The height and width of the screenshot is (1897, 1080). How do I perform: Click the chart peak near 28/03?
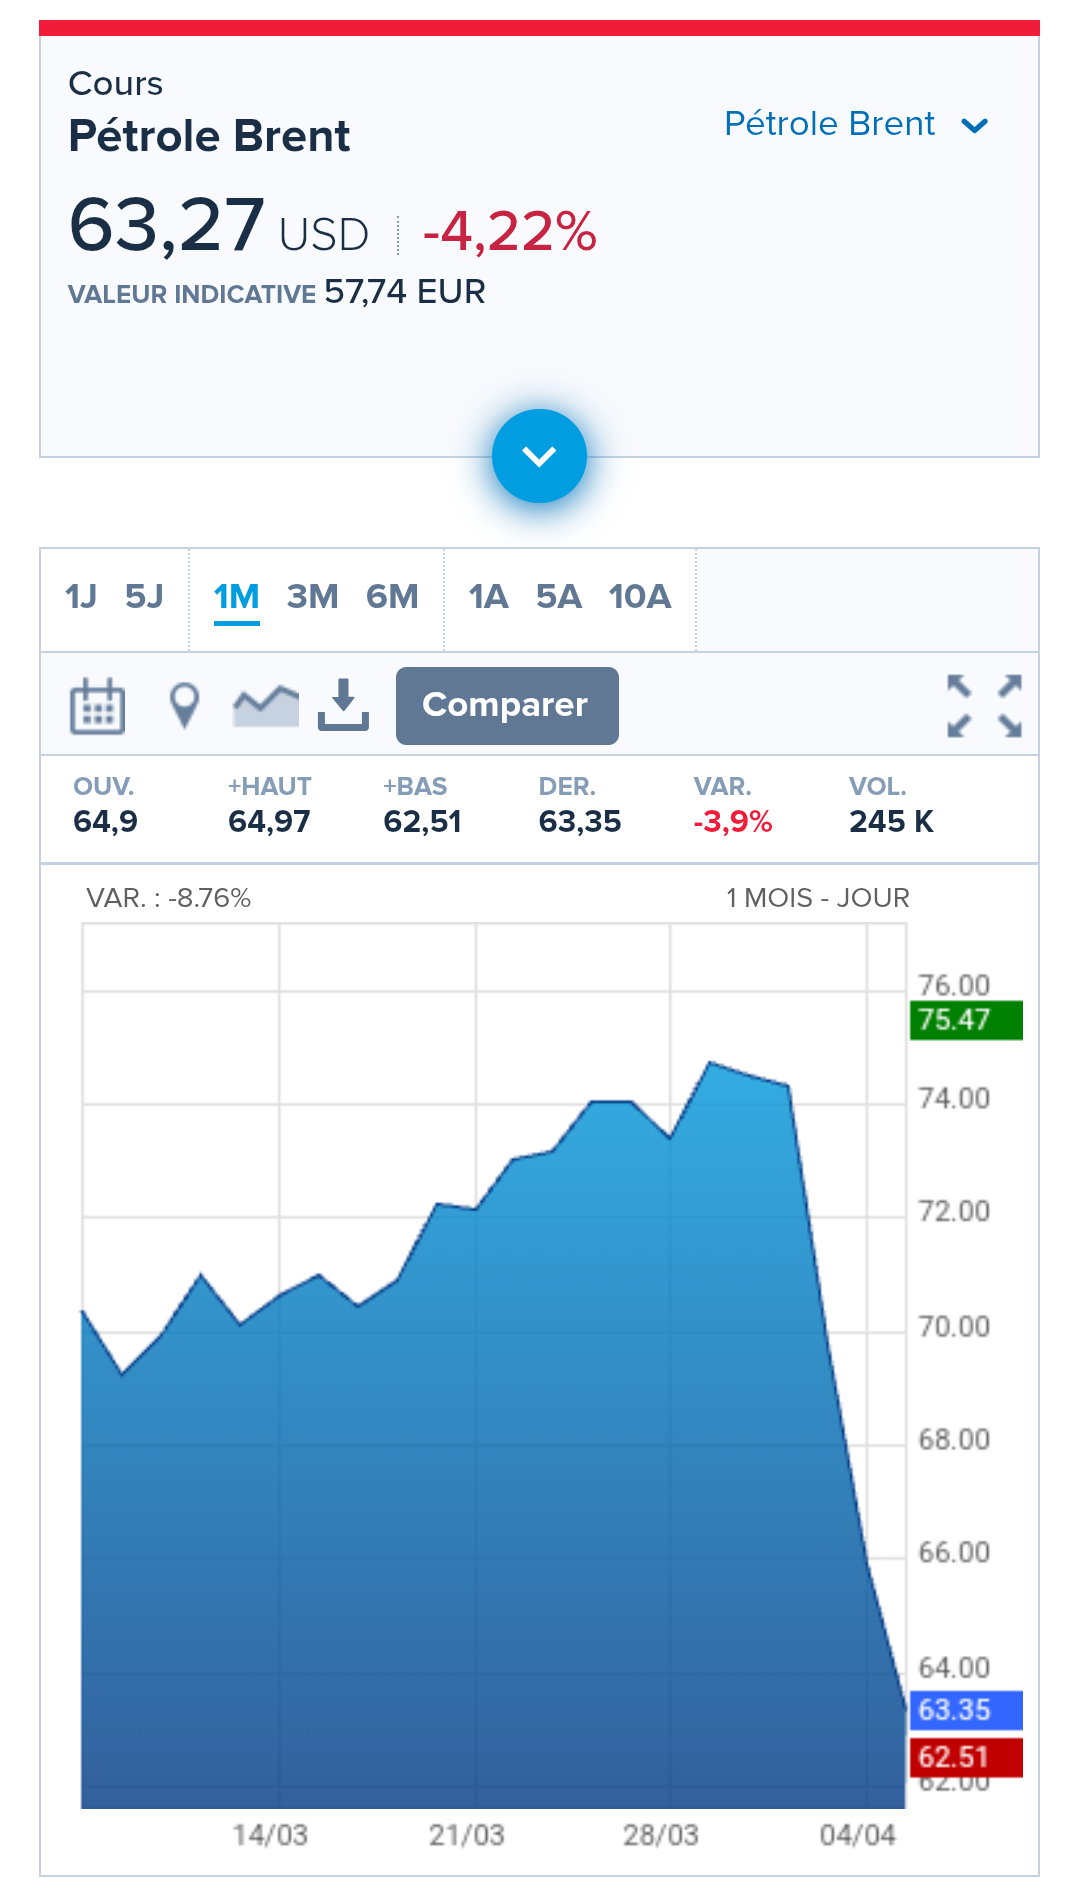point(710,1062)
